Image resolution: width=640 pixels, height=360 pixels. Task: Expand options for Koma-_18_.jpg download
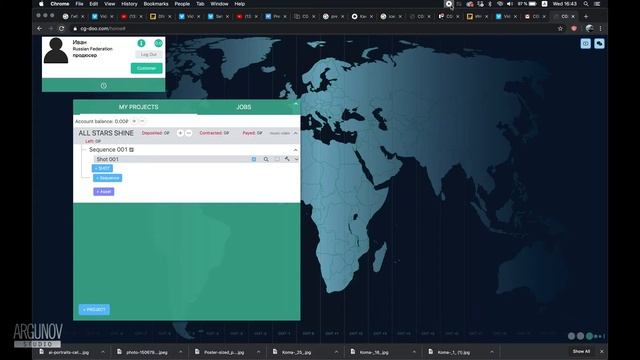(414, 352)
